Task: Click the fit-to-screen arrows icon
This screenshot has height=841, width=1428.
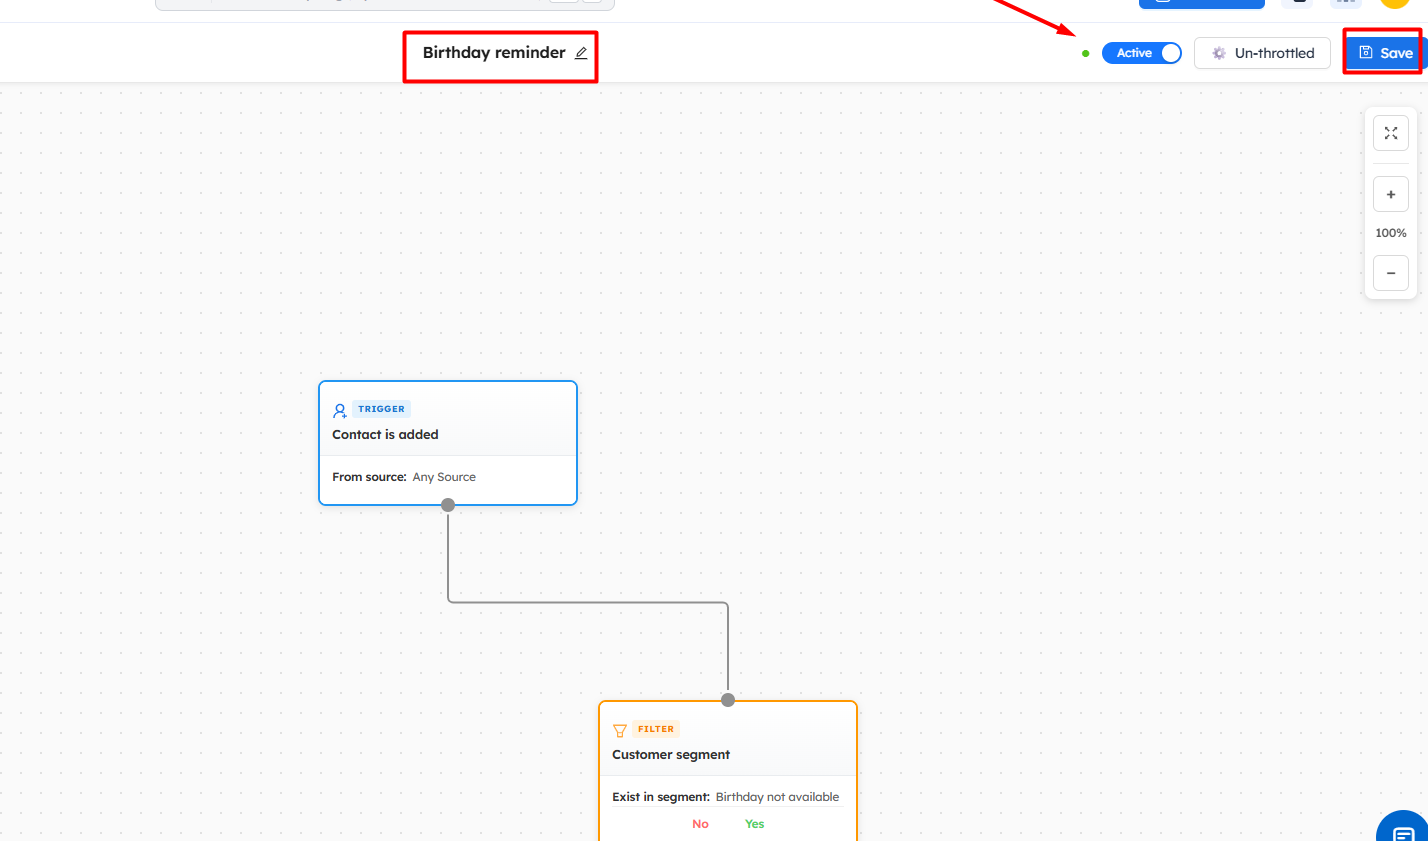Action: point(1390,133)
